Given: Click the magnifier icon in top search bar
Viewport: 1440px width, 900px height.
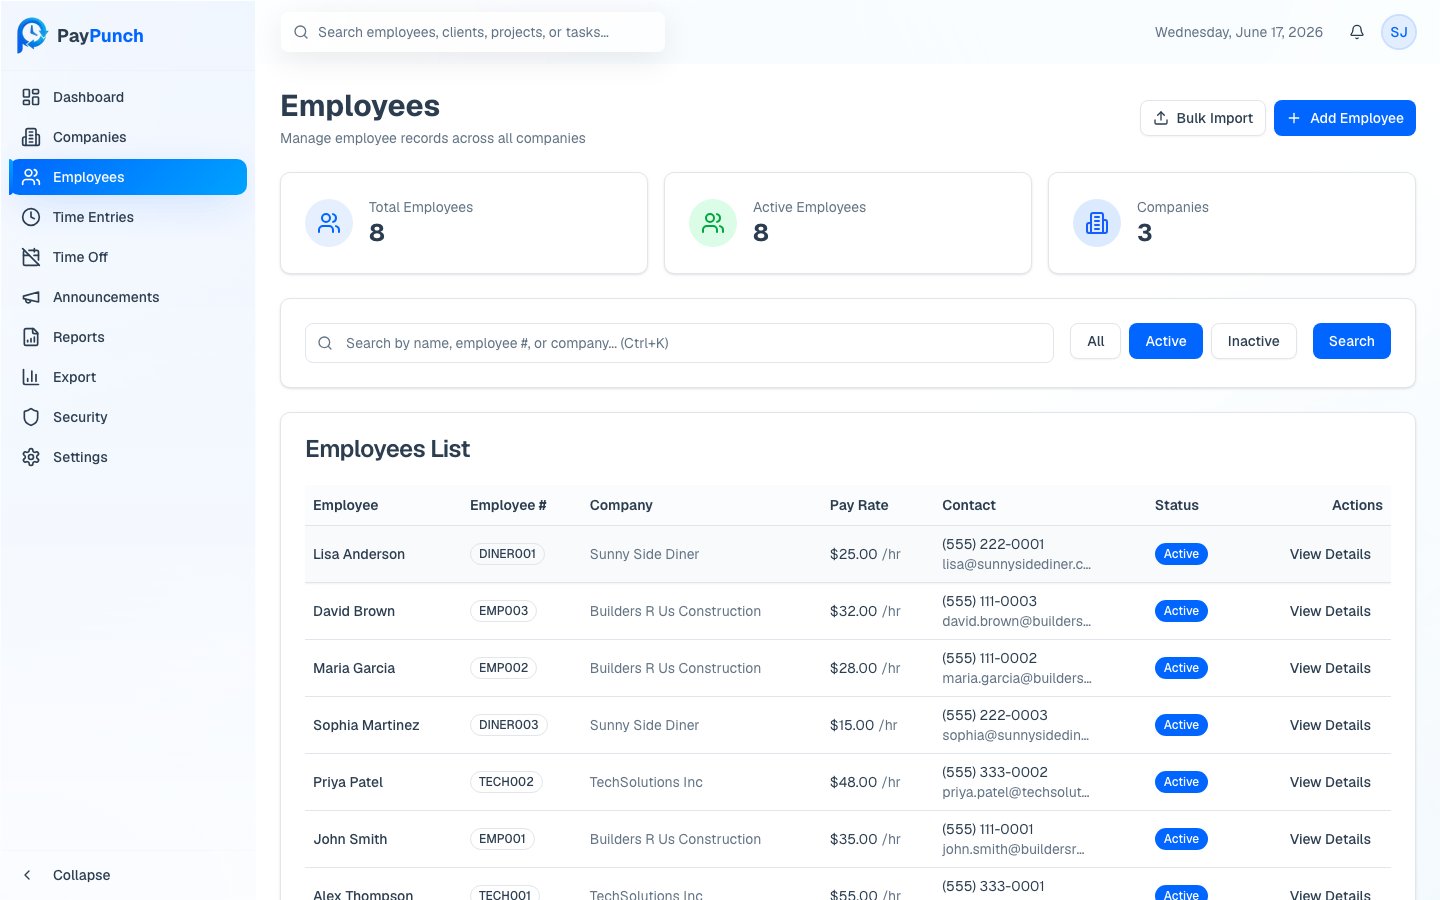Looking at the screenshot, I should [301, 32].
